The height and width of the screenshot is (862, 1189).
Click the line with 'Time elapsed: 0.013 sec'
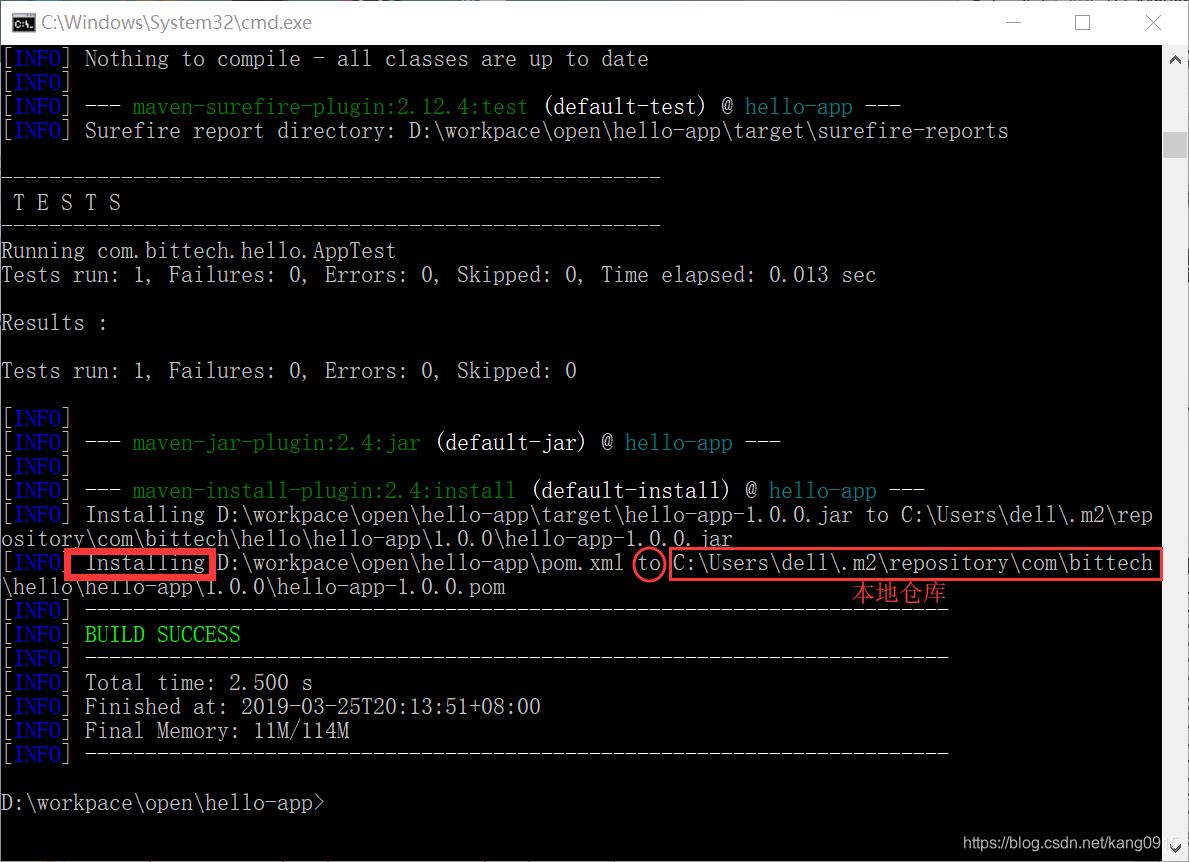pyautogui.click(x=438, y=274)
